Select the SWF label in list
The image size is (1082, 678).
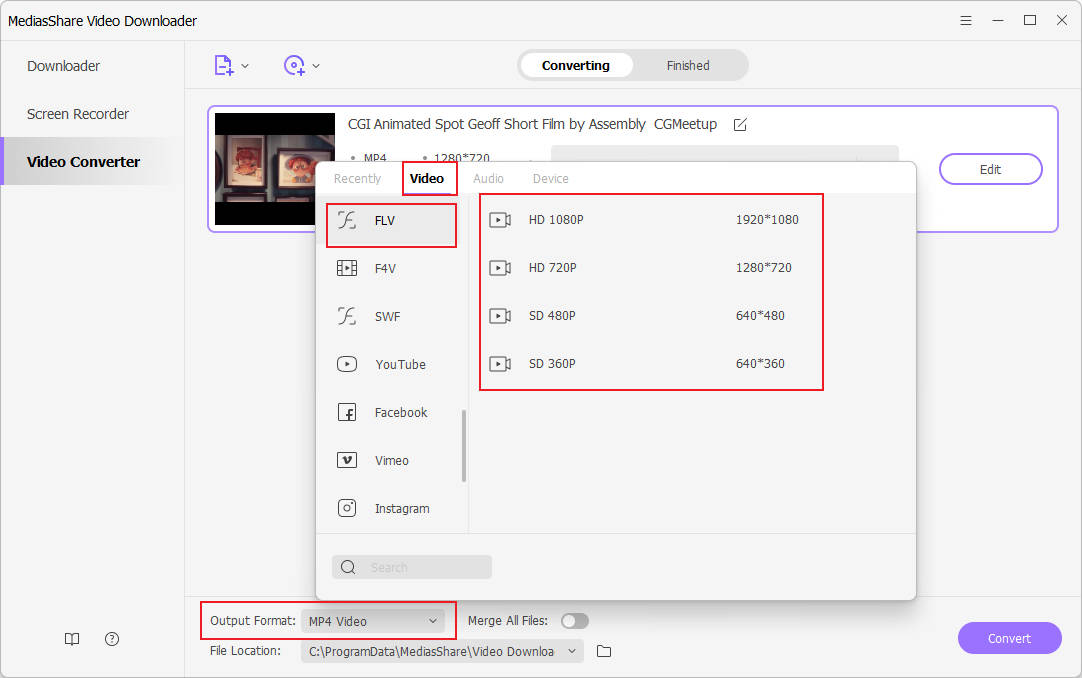387,317
